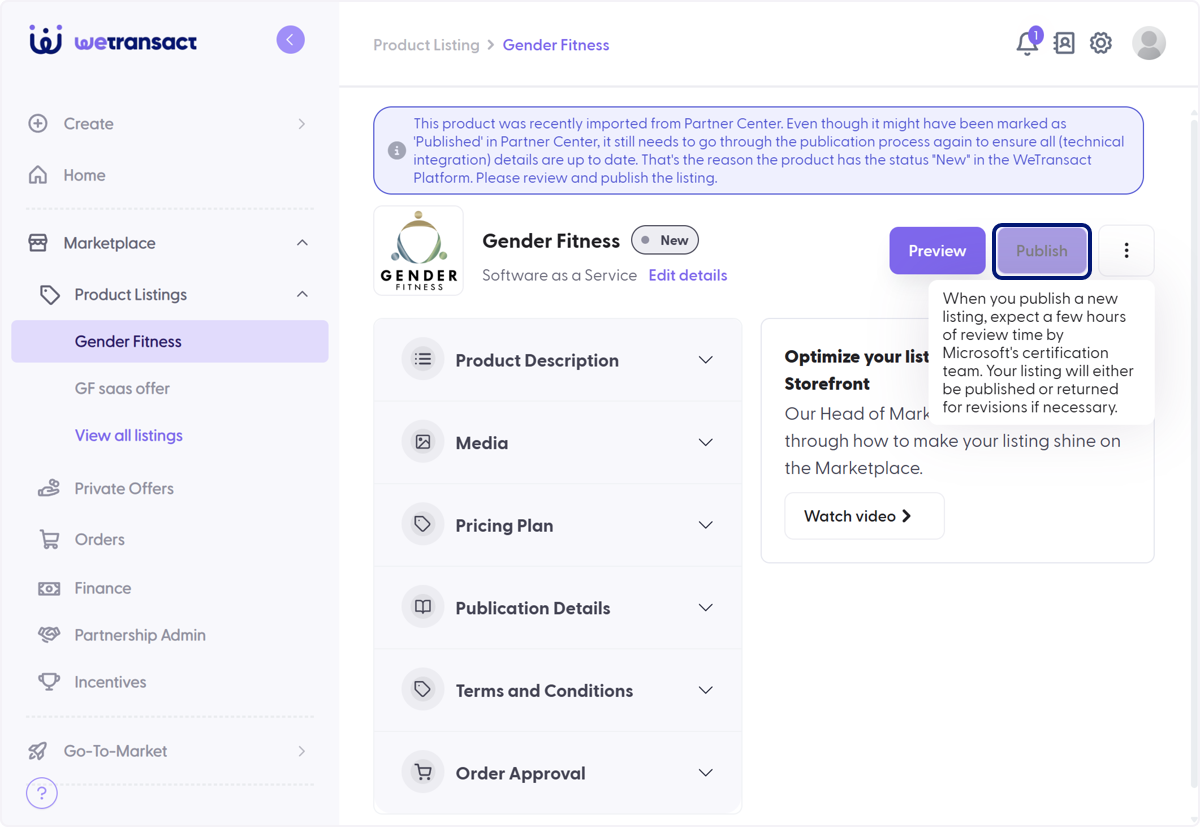
Task: Click the Publication Details book icon
Action: [x=423, y=607]
